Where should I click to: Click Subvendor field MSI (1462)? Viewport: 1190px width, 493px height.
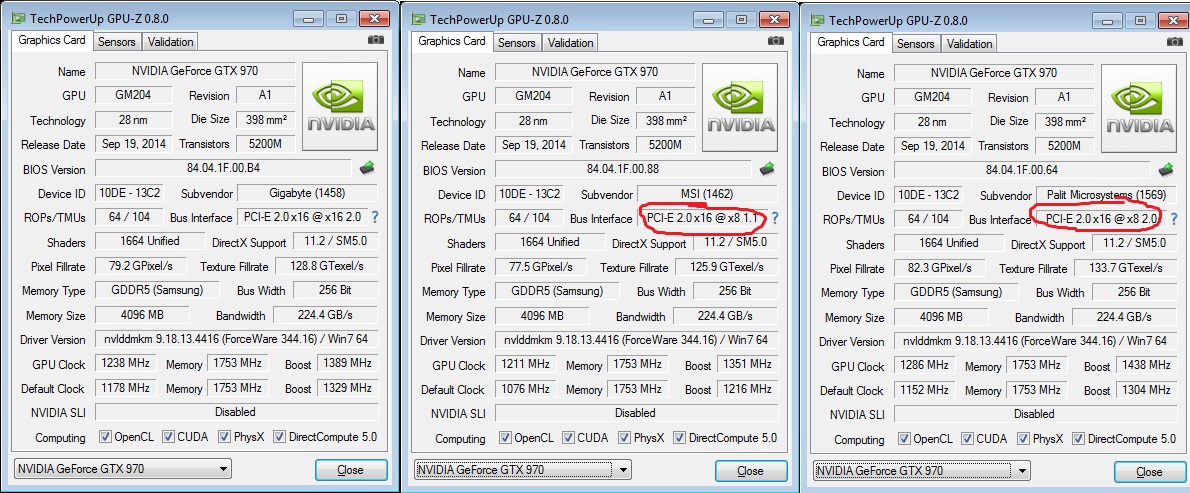point(707,194)
